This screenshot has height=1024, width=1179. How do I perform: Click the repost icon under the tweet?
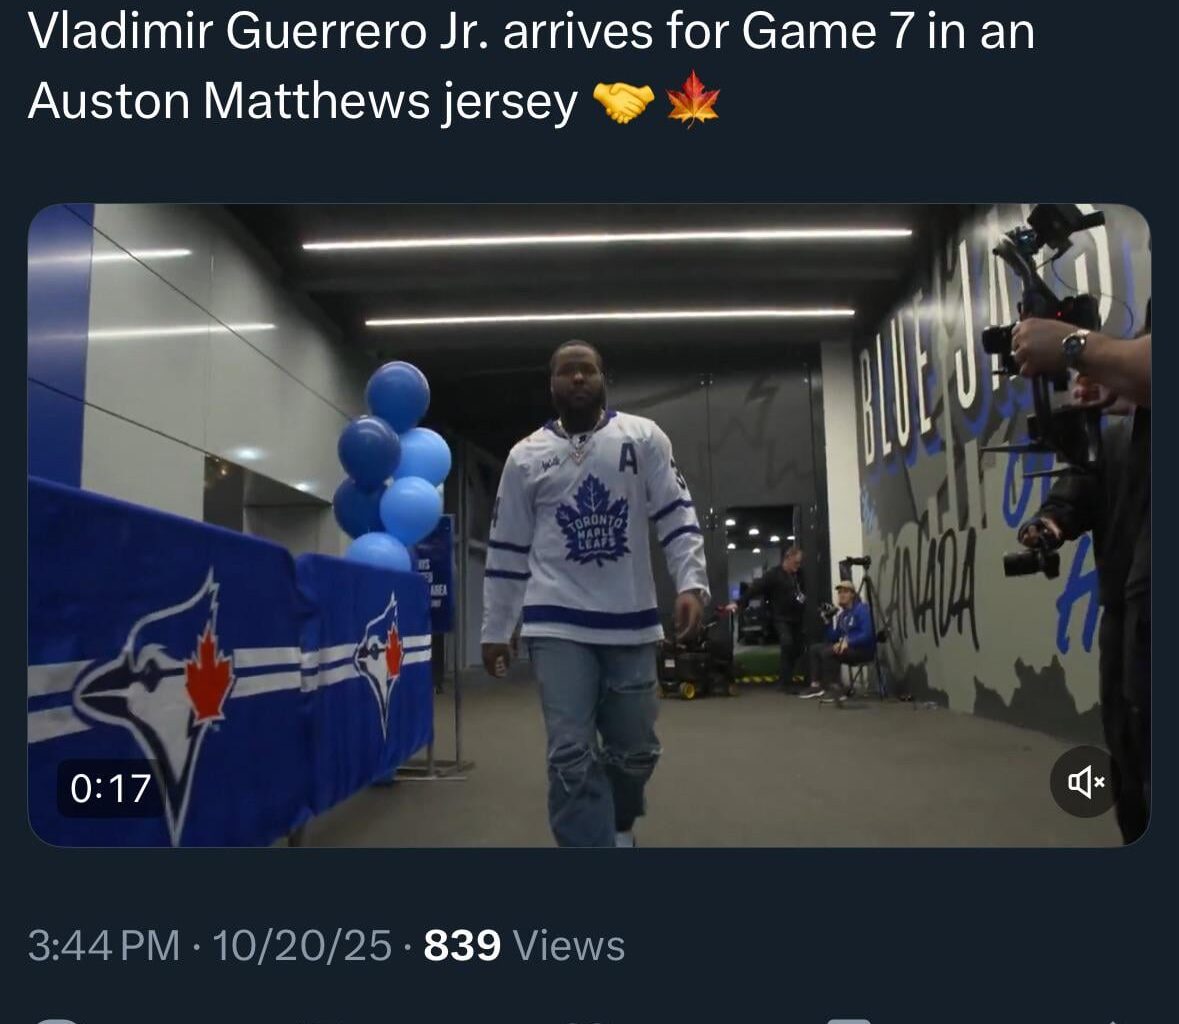(320, 1018)
